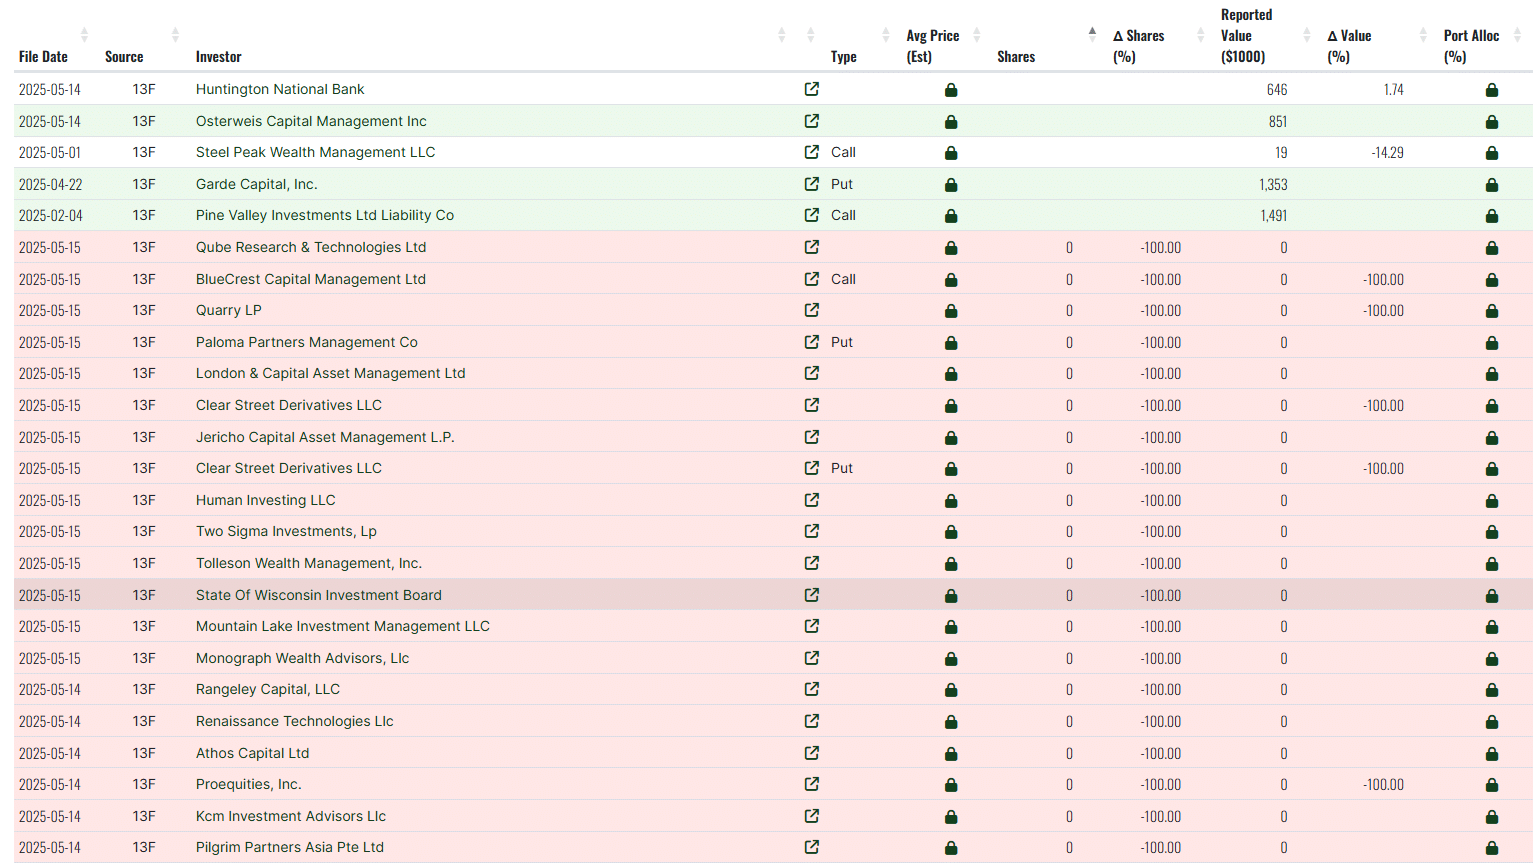Click locked Port Alloc icon for Huntington National Bank
The width and height of the screenshot is (1538, 863).
coord(1492,90)
